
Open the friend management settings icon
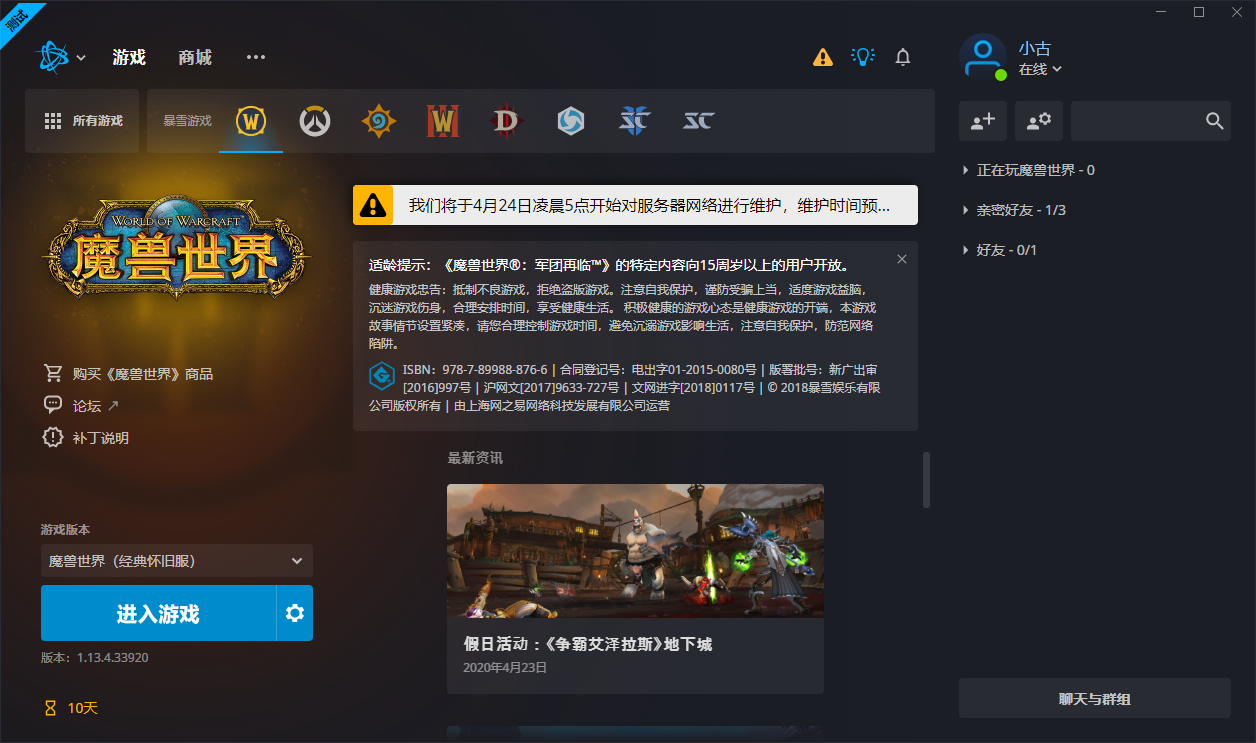[x=1039, y=121]
